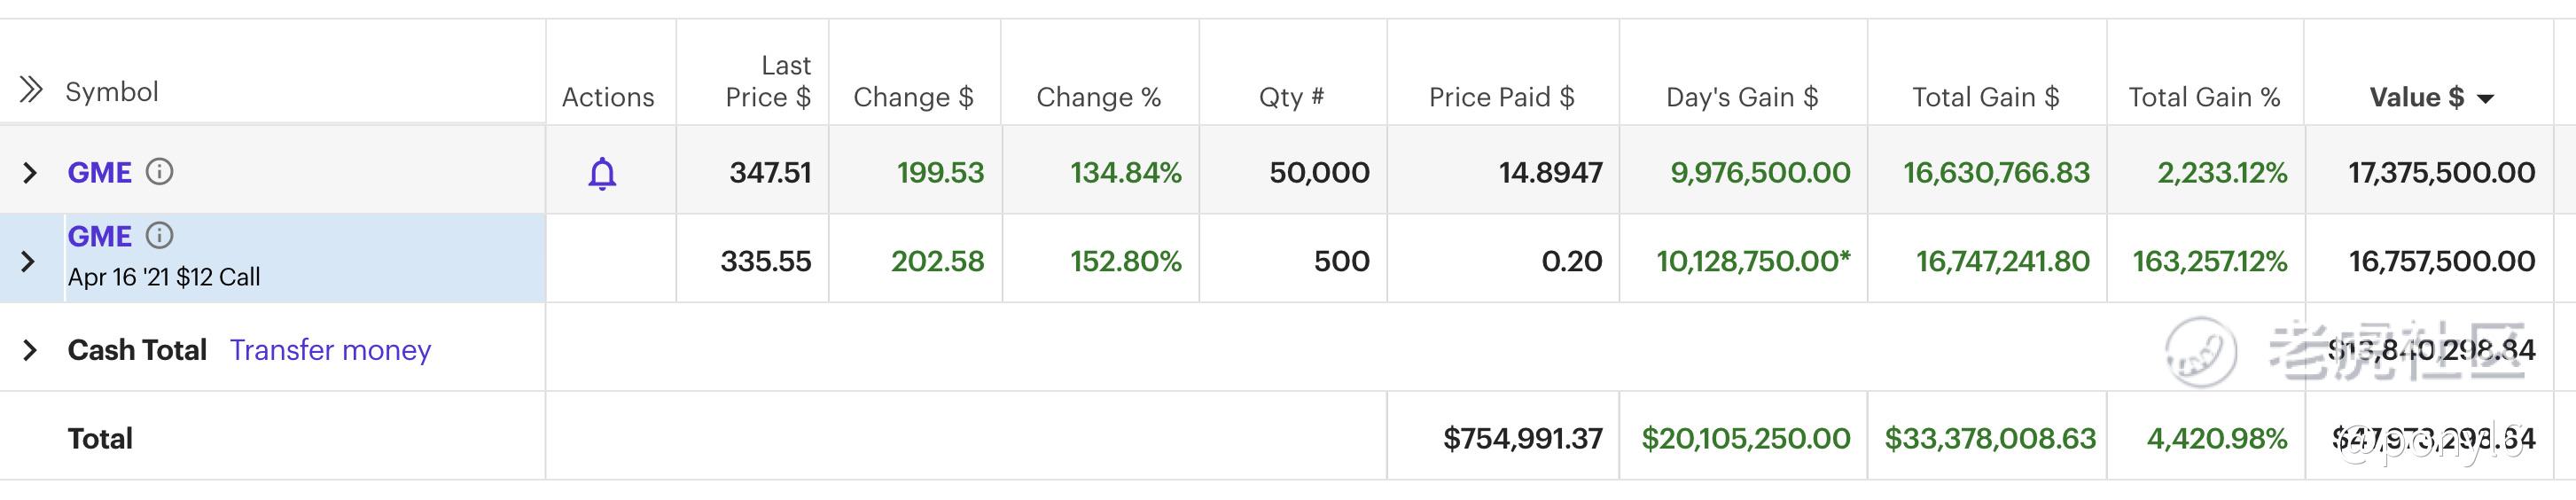The height and width of the screenshot is (500, 2576).
Task: Open GME stock symbol link
Action: pyautogui.click(x=99, y=172)
